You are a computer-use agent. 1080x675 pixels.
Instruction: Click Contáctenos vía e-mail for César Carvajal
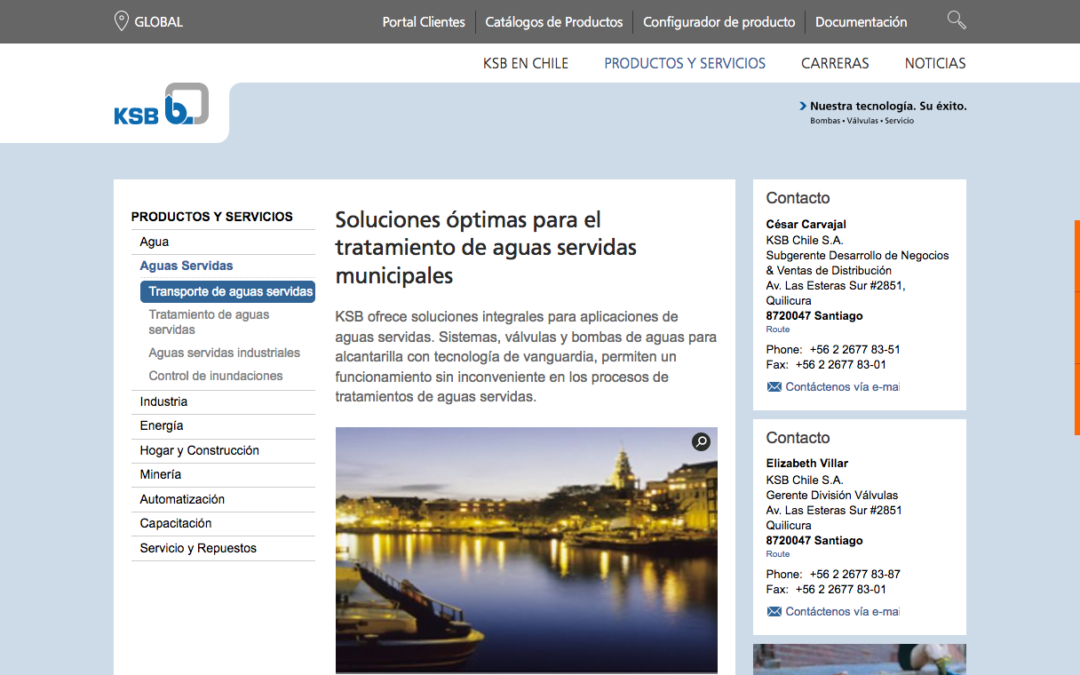coord(842,387)
